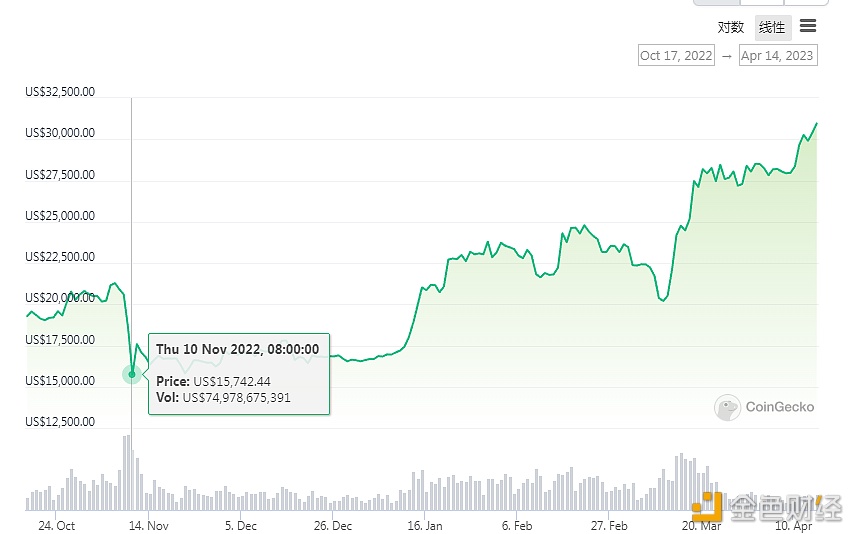Open the chart hamburger context menu
This screenshot has width=854, height=534.
pos(808,26)
